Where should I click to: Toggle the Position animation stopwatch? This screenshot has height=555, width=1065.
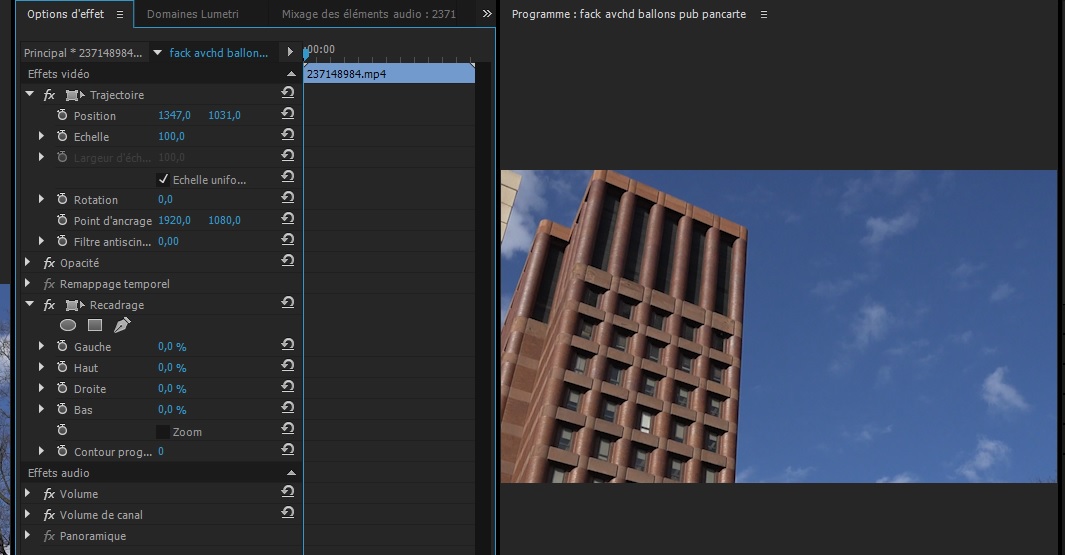coord(62,116)
